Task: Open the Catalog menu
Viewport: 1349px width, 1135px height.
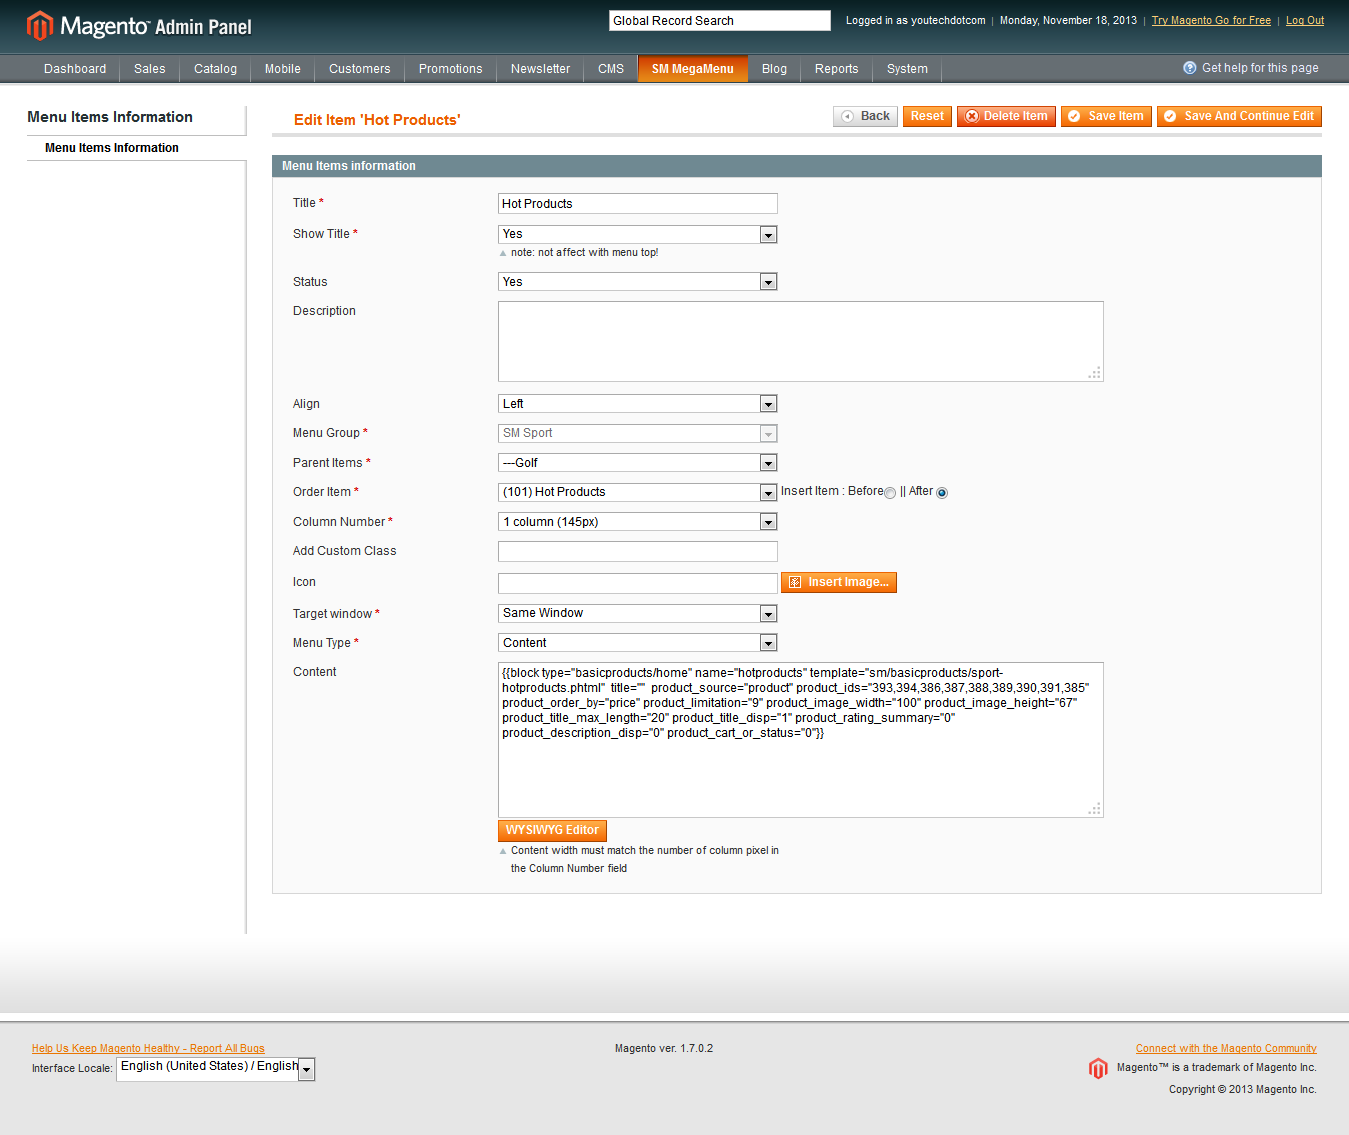Action: pos(215,69)
